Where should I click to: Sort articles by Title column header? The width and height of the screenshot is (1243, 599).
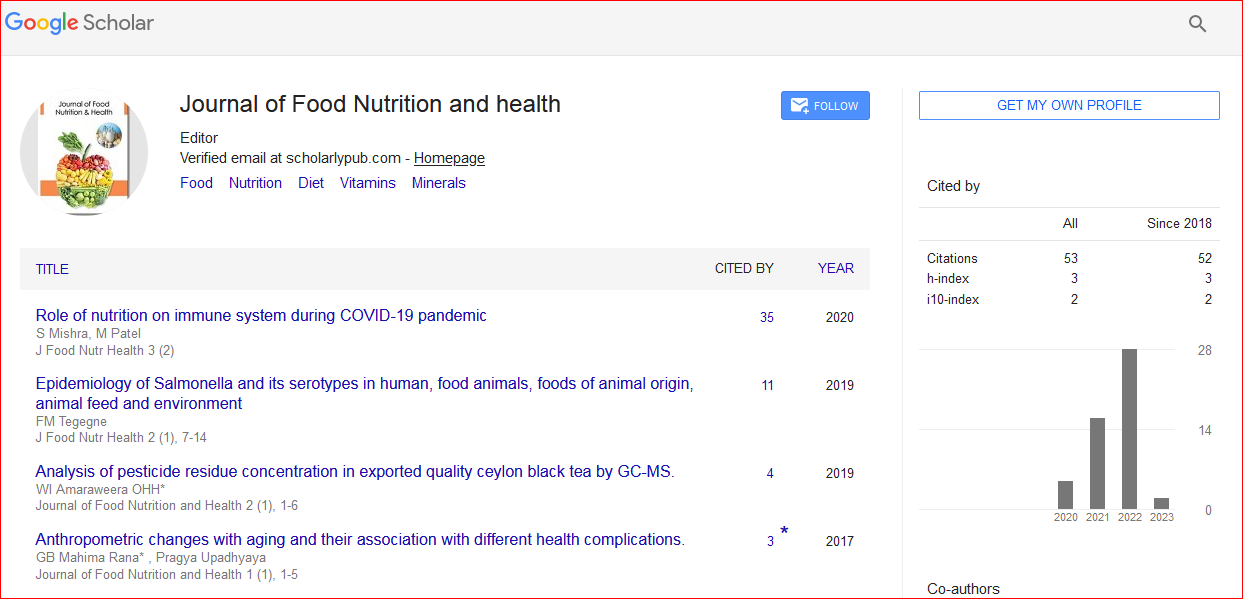[x=52, y=269]
